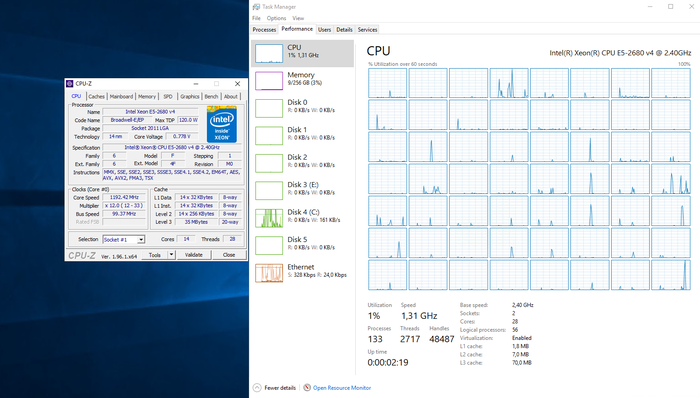Click the Fewer details collapse arrow icon
700x398 pixels.
[257, 388]
